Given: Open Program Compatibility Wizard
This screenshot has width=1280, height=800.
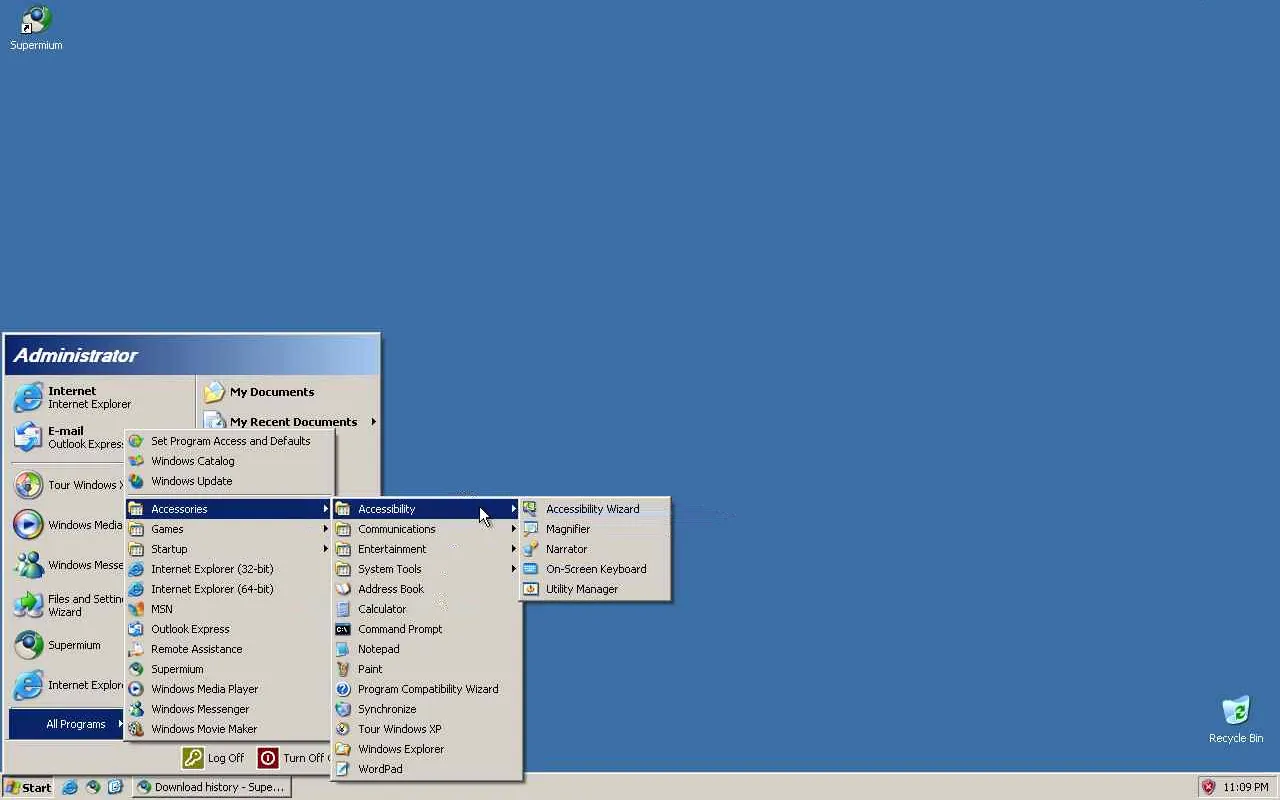Looking at the screenshot, I should click(427, 689).
